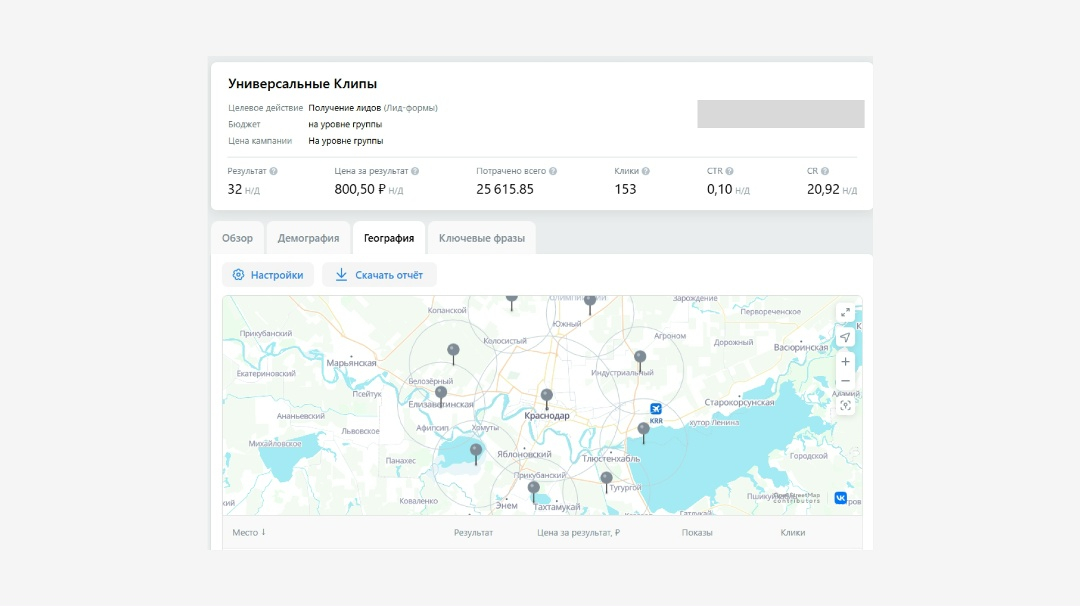The height and width of the screenshot is (606, 1080).
Task: Select the map pin near Индустриальный
Action: 640,357
